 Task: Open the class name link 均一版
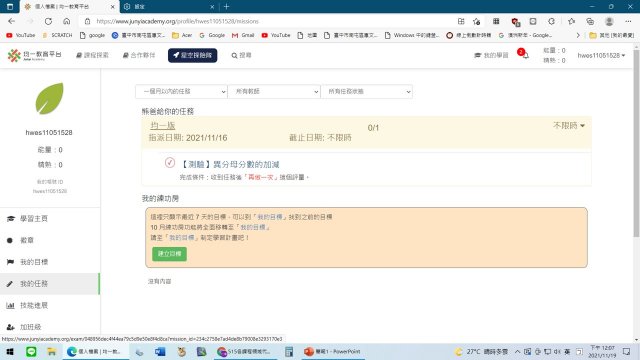162,125
